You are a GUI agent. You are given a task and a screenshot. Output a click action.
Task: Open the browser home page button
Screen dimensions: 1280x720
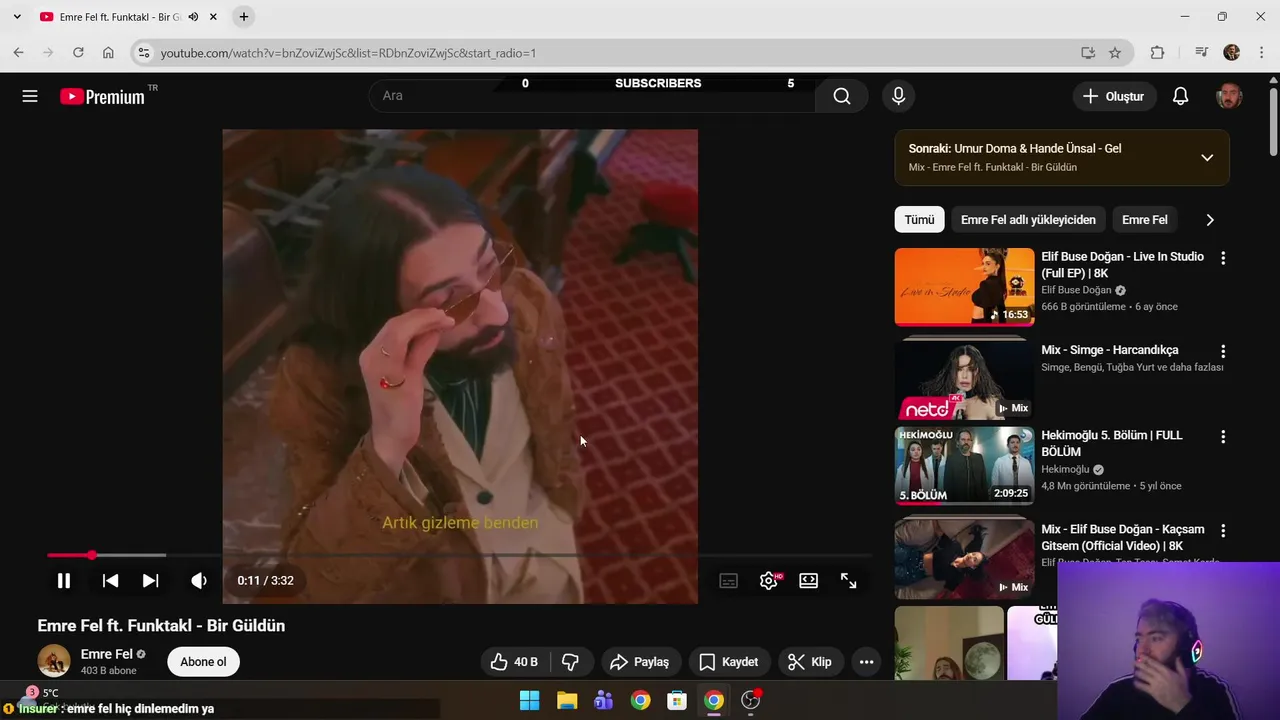point(108,53)
